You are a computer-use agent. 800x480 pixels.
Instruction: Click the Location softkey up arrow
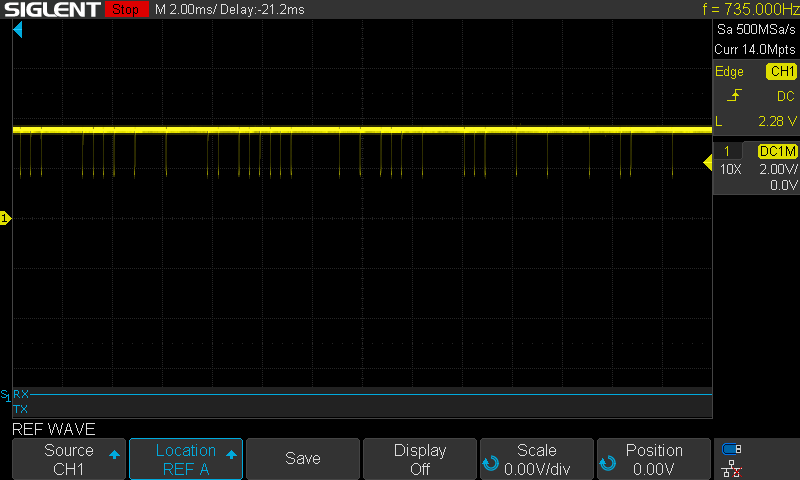point(231,454)
